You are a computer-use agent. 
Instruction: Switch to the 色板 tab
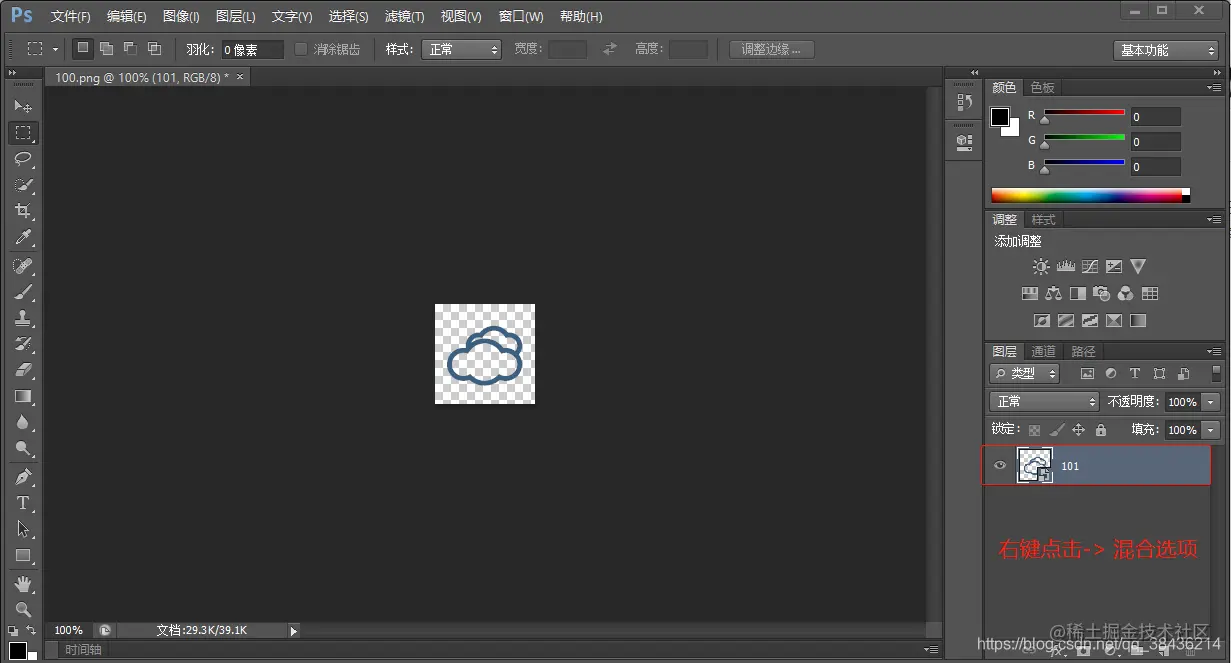pos(1042,87)
